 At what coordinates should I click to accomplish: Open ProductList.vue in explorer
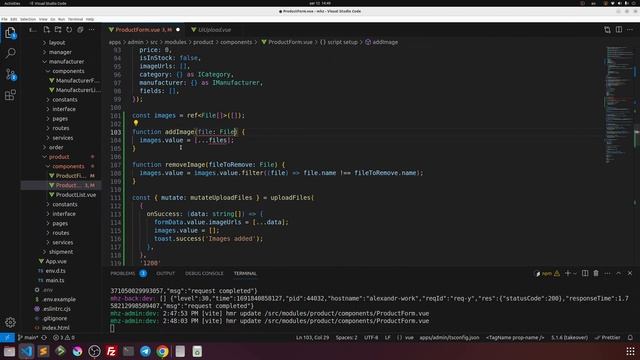pos(76,195)
